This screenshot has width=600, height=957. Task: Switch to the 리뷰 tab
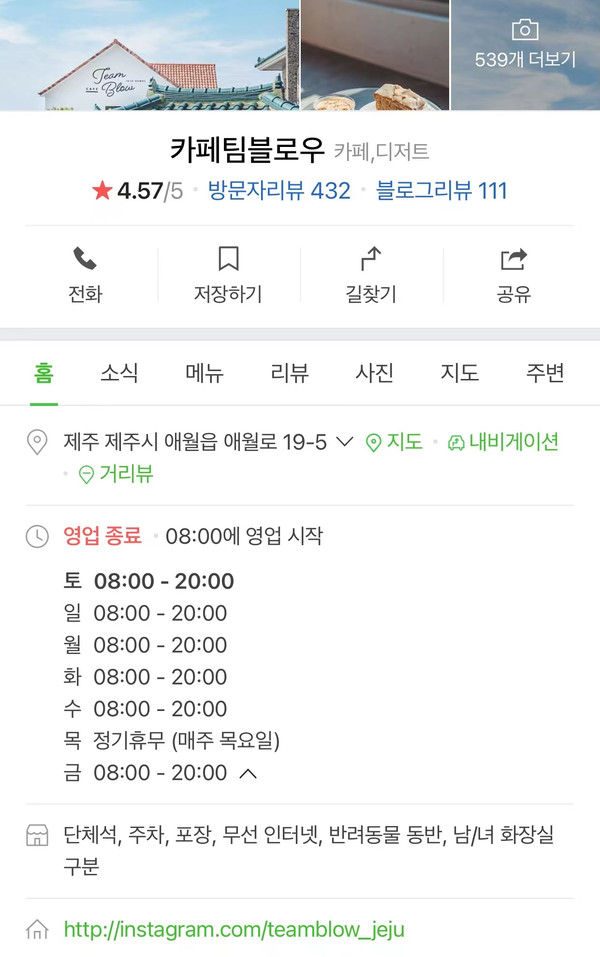[x=289, y=374]
